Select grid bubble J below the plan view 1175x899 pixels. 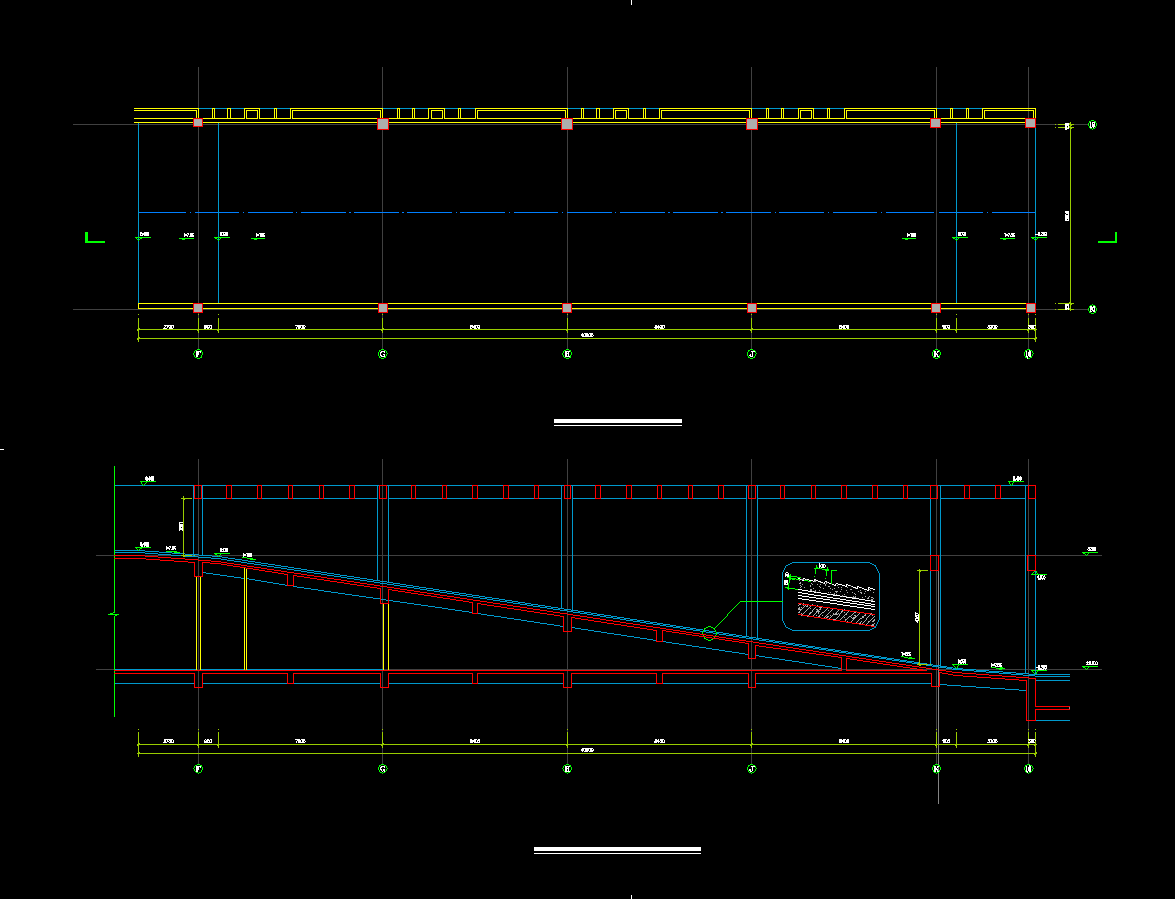(751, 354)
